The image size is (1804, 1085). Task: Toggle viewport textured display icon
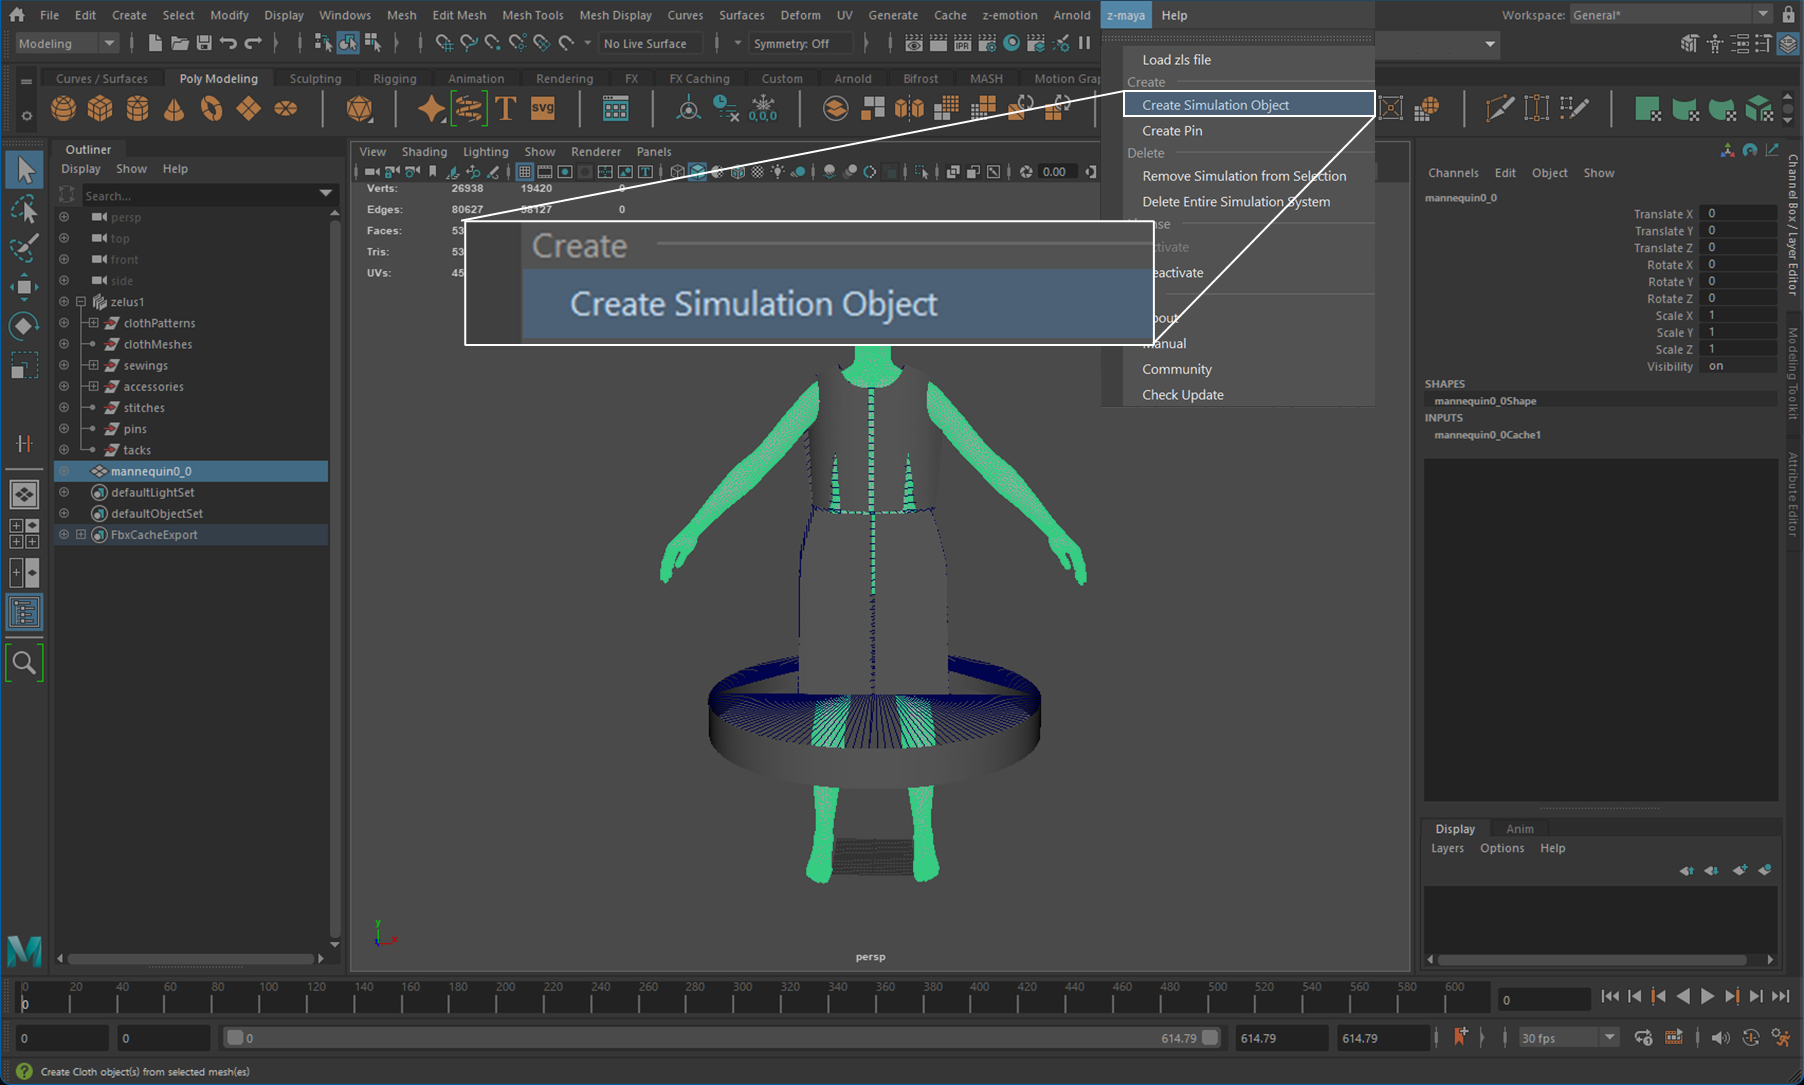point(757,172)
